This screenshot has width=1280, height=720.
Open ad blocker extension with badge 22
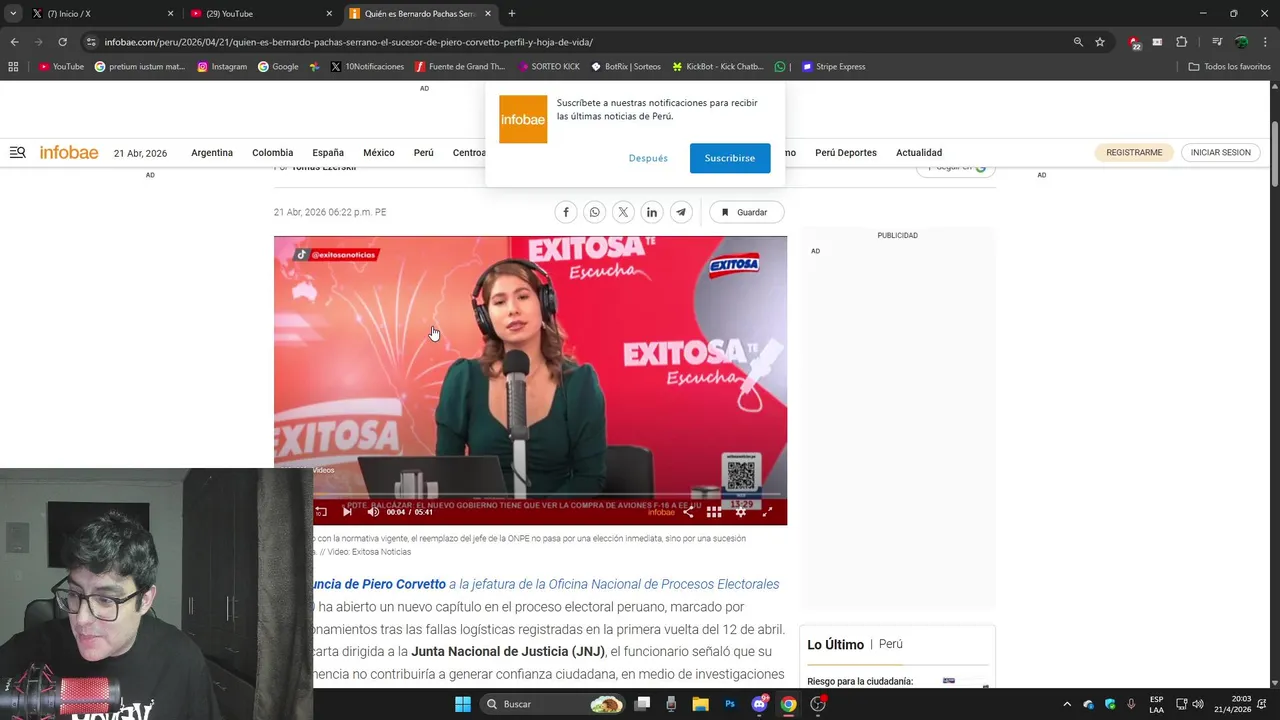(x=1134, y=42)
